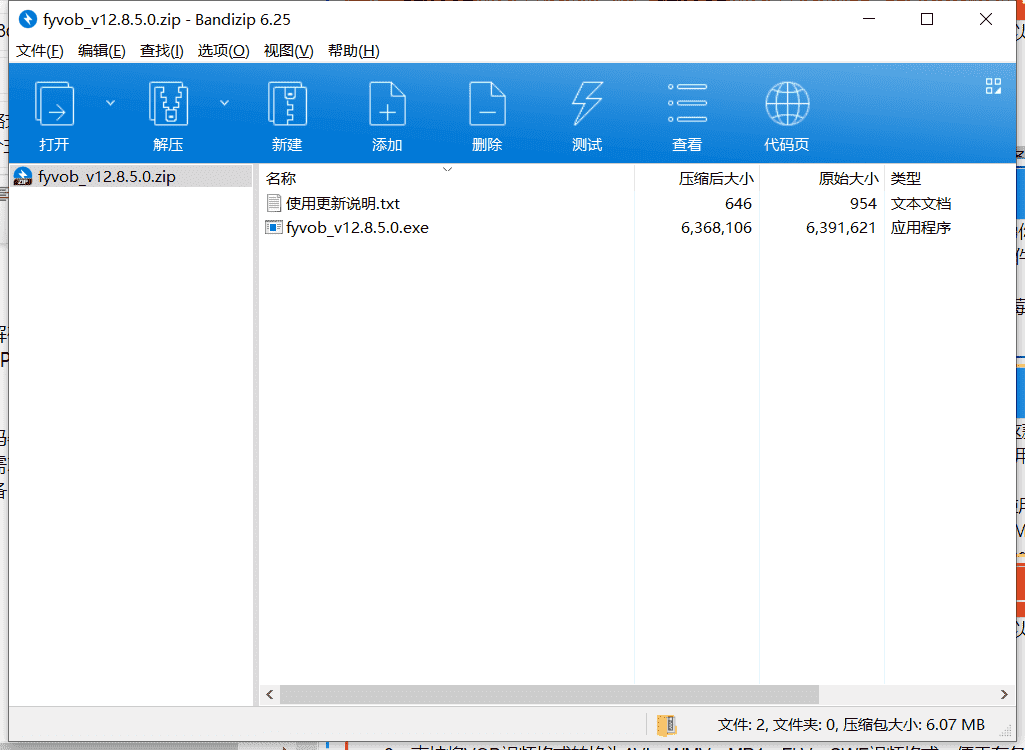Click the horizontal scrollbar thumb
The width and height of the screenshot is (1025, 750).
pyautogui.click(x=549, y=694)
